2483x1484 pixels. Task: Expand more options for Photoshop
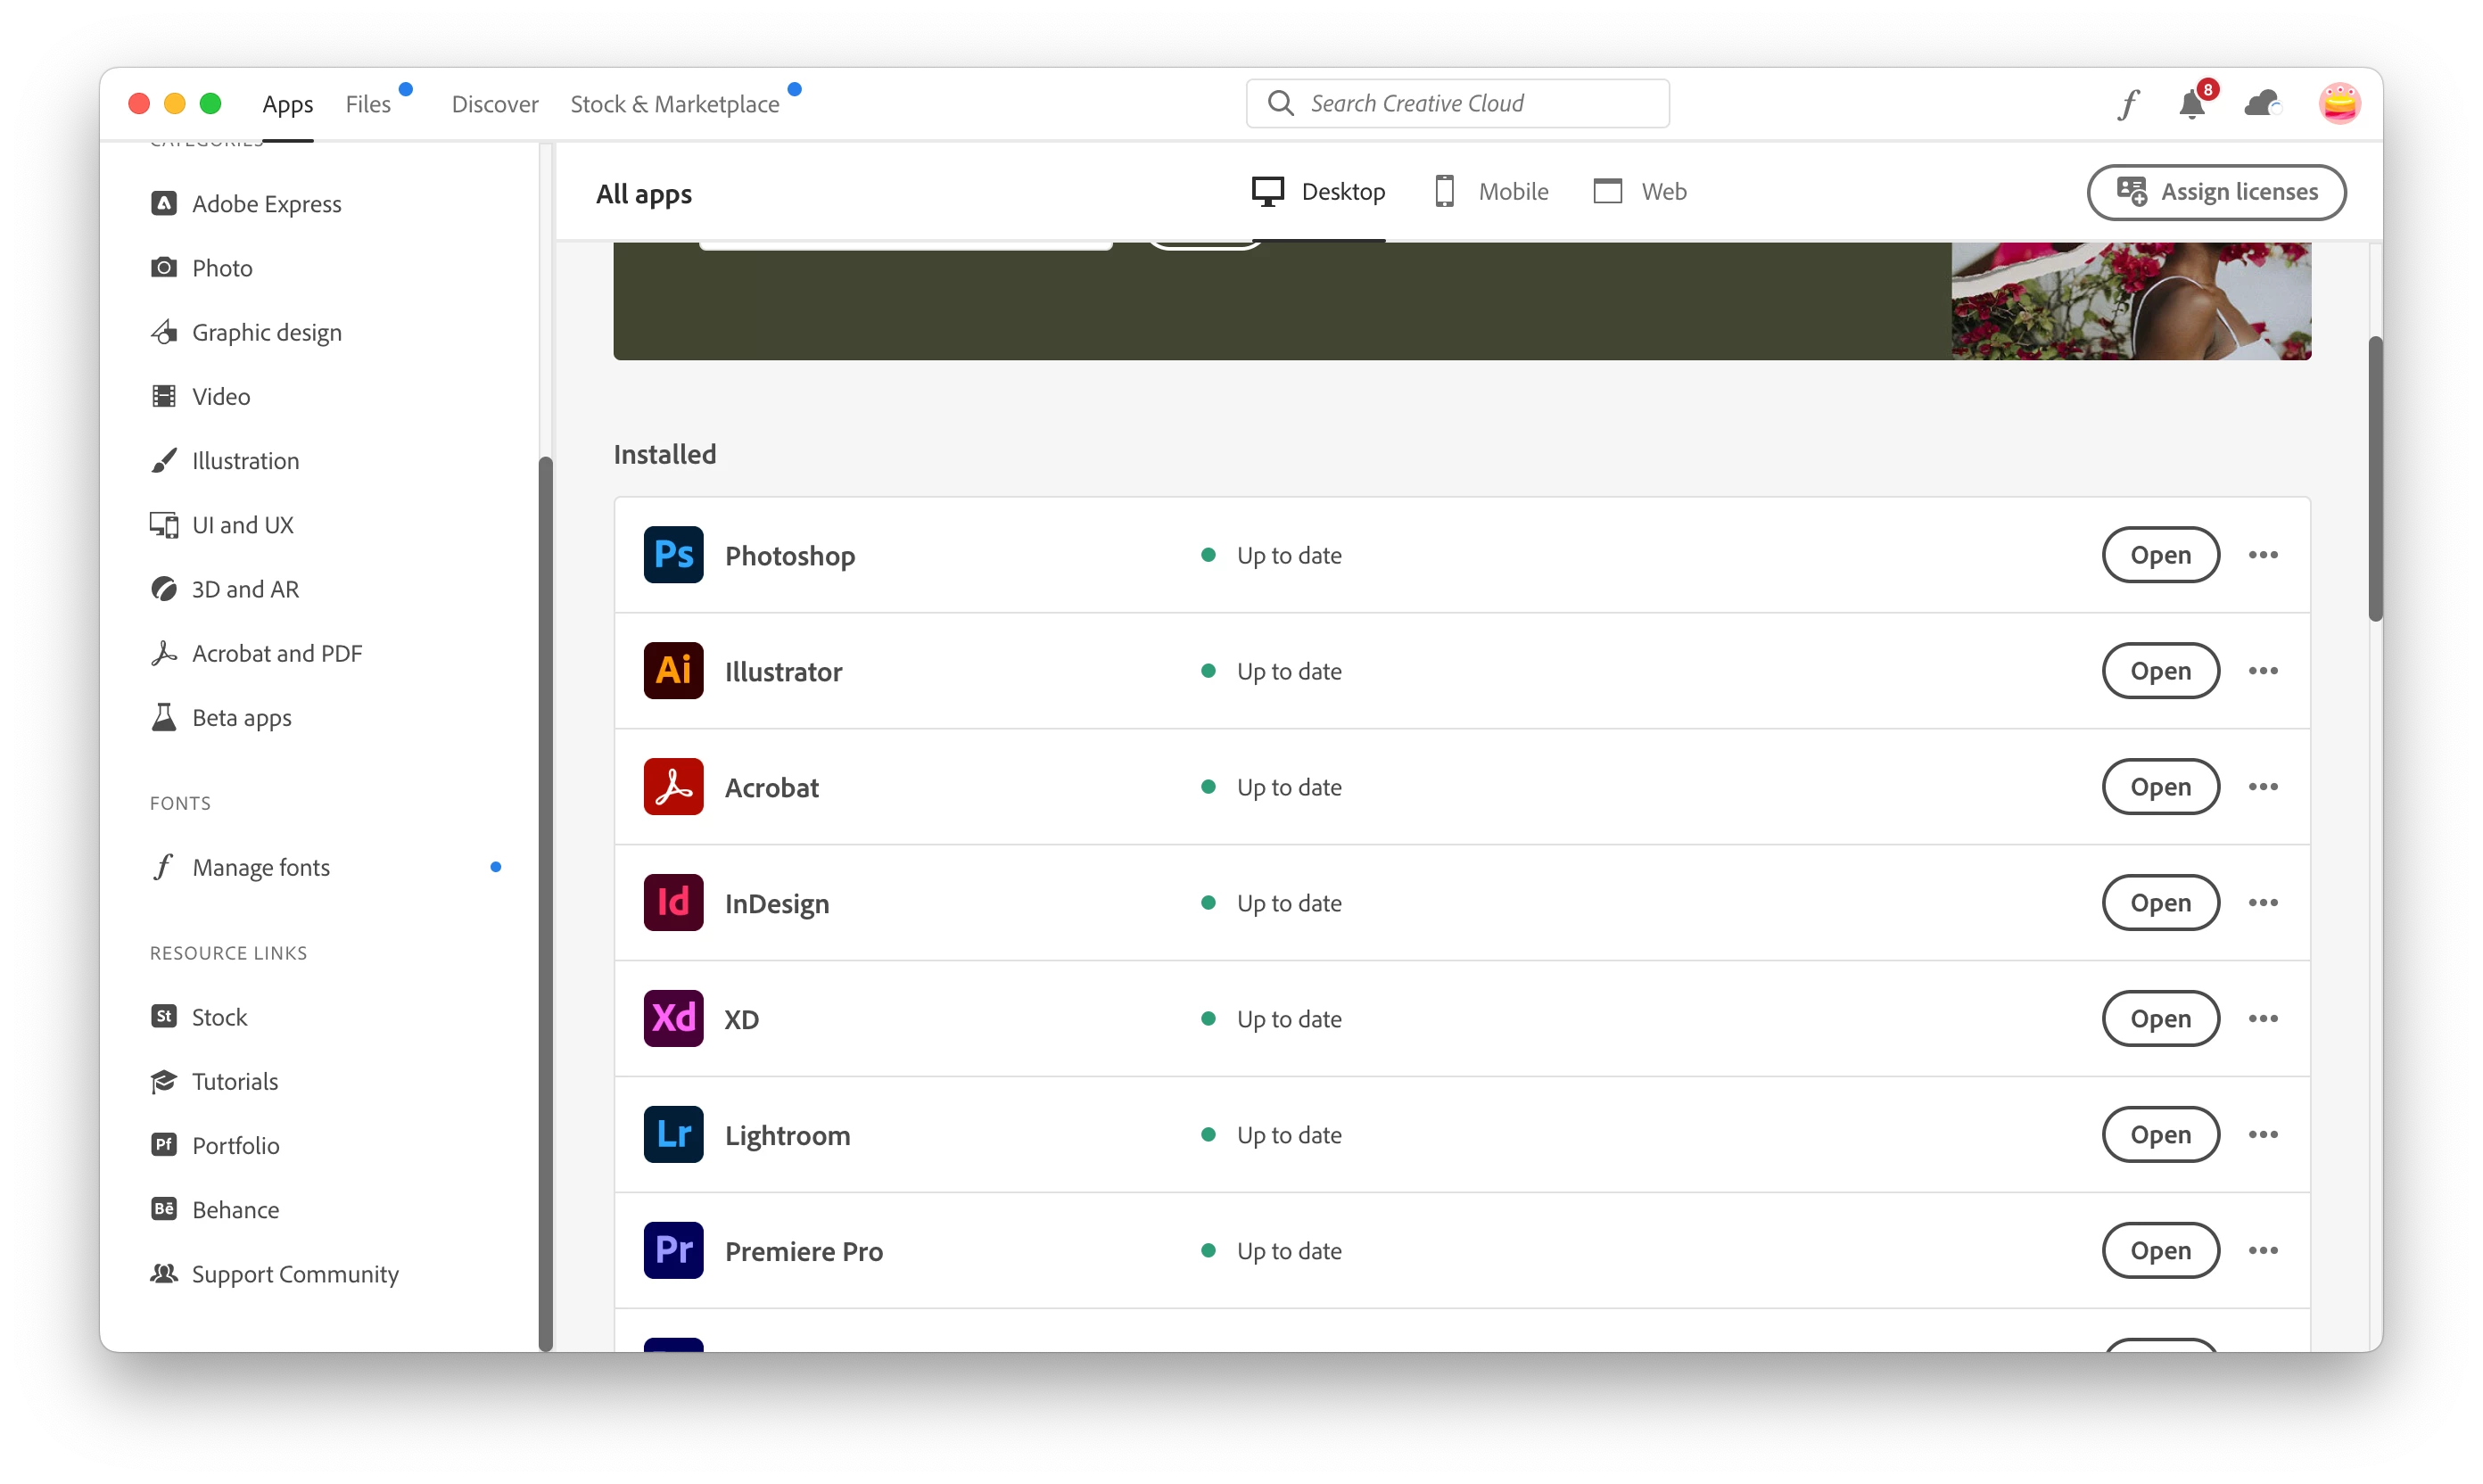[x=2263, y=555]
